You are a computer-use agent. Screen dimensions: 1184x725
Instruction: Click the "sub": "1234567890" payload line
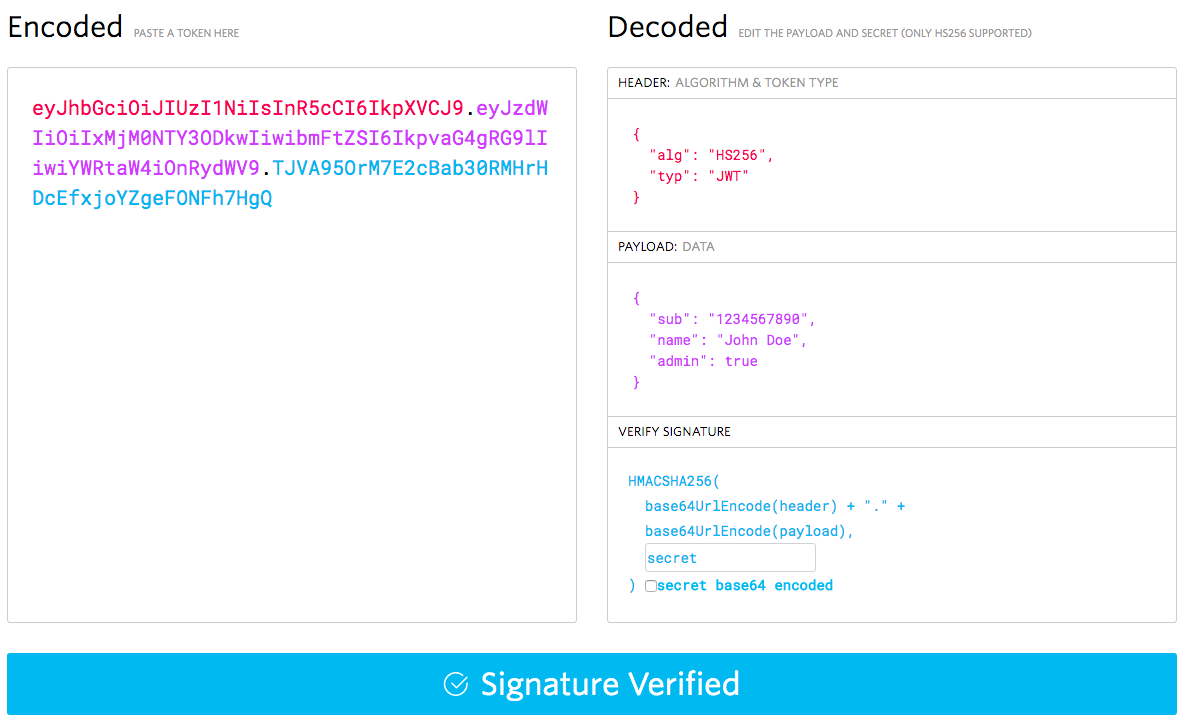click(x=733, y=319)
